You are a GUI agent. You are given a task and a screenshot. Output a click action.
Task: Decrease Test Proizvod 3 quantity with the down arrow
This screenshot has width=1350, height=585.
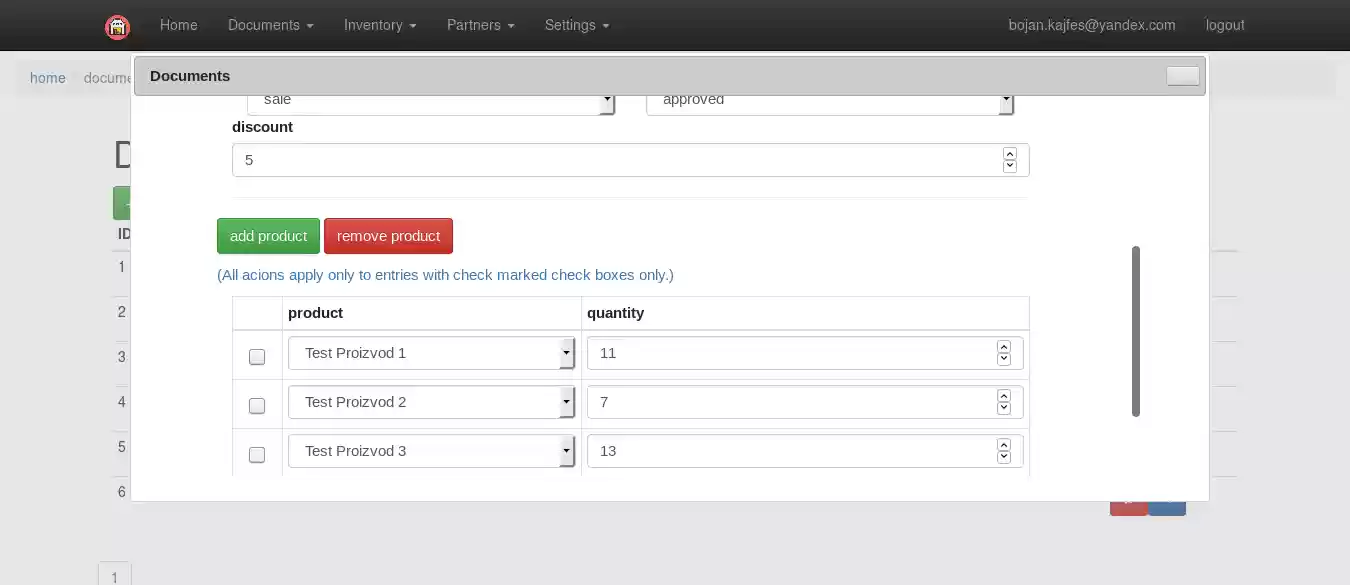coord(1003,456)
